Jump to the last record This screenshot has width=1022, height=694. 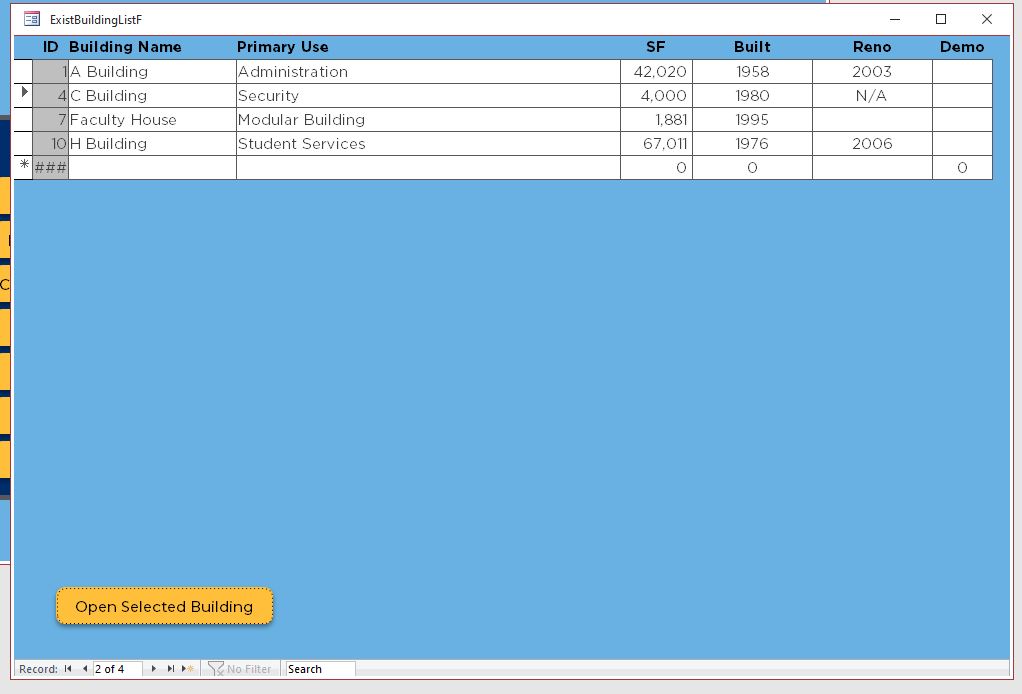171,669
